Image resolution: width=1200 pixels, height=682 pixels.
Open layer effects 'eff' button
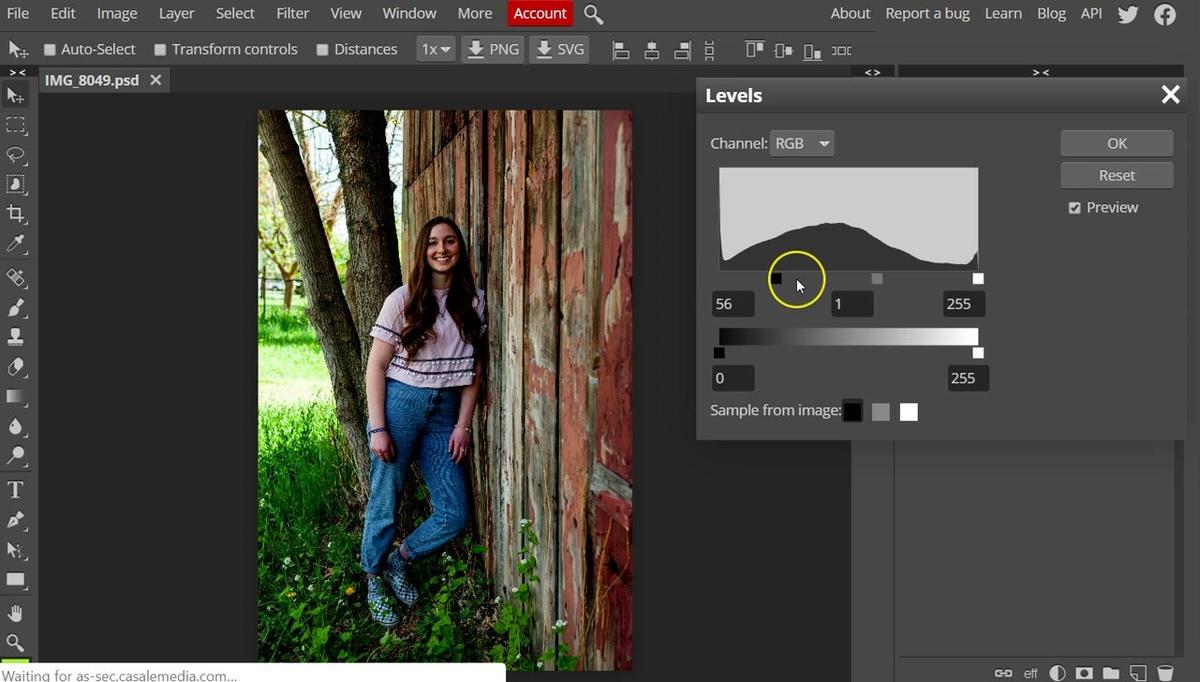(x=1031, y=673)
